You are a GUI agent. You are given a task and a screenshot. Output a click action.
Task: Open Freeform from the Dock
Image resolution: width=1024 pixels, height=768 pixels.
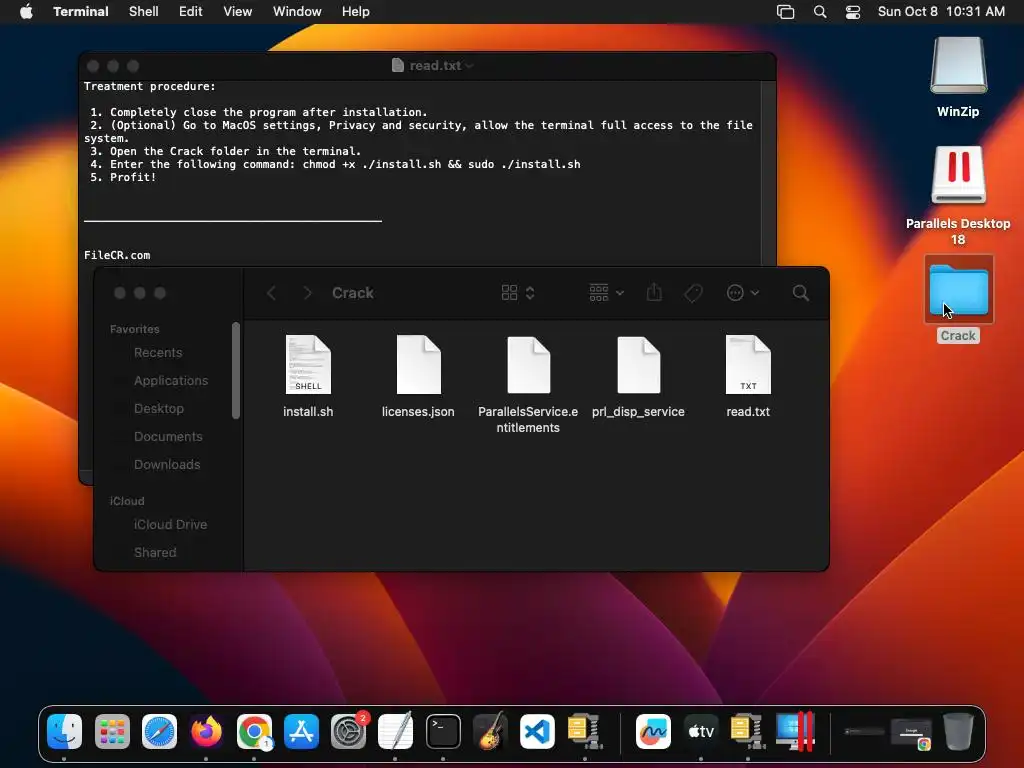[654, 731]
